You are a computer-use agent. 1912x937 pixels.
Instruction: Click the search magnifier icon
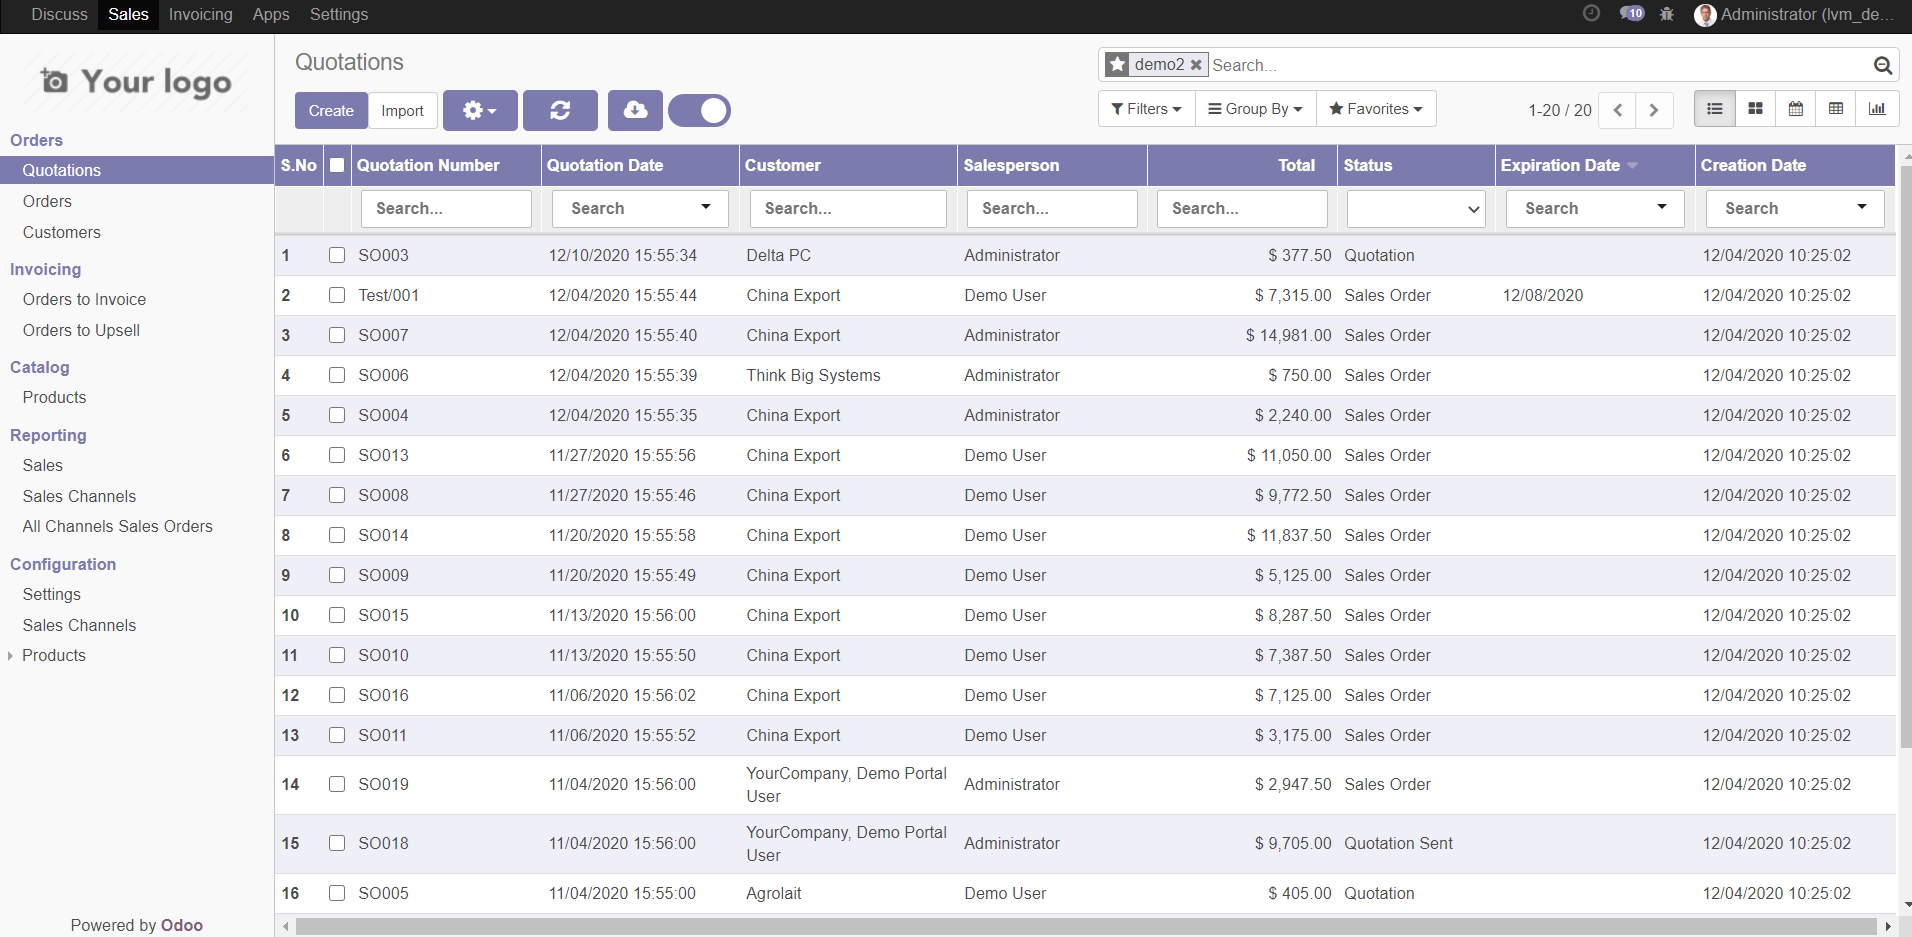click(1882, 65)
